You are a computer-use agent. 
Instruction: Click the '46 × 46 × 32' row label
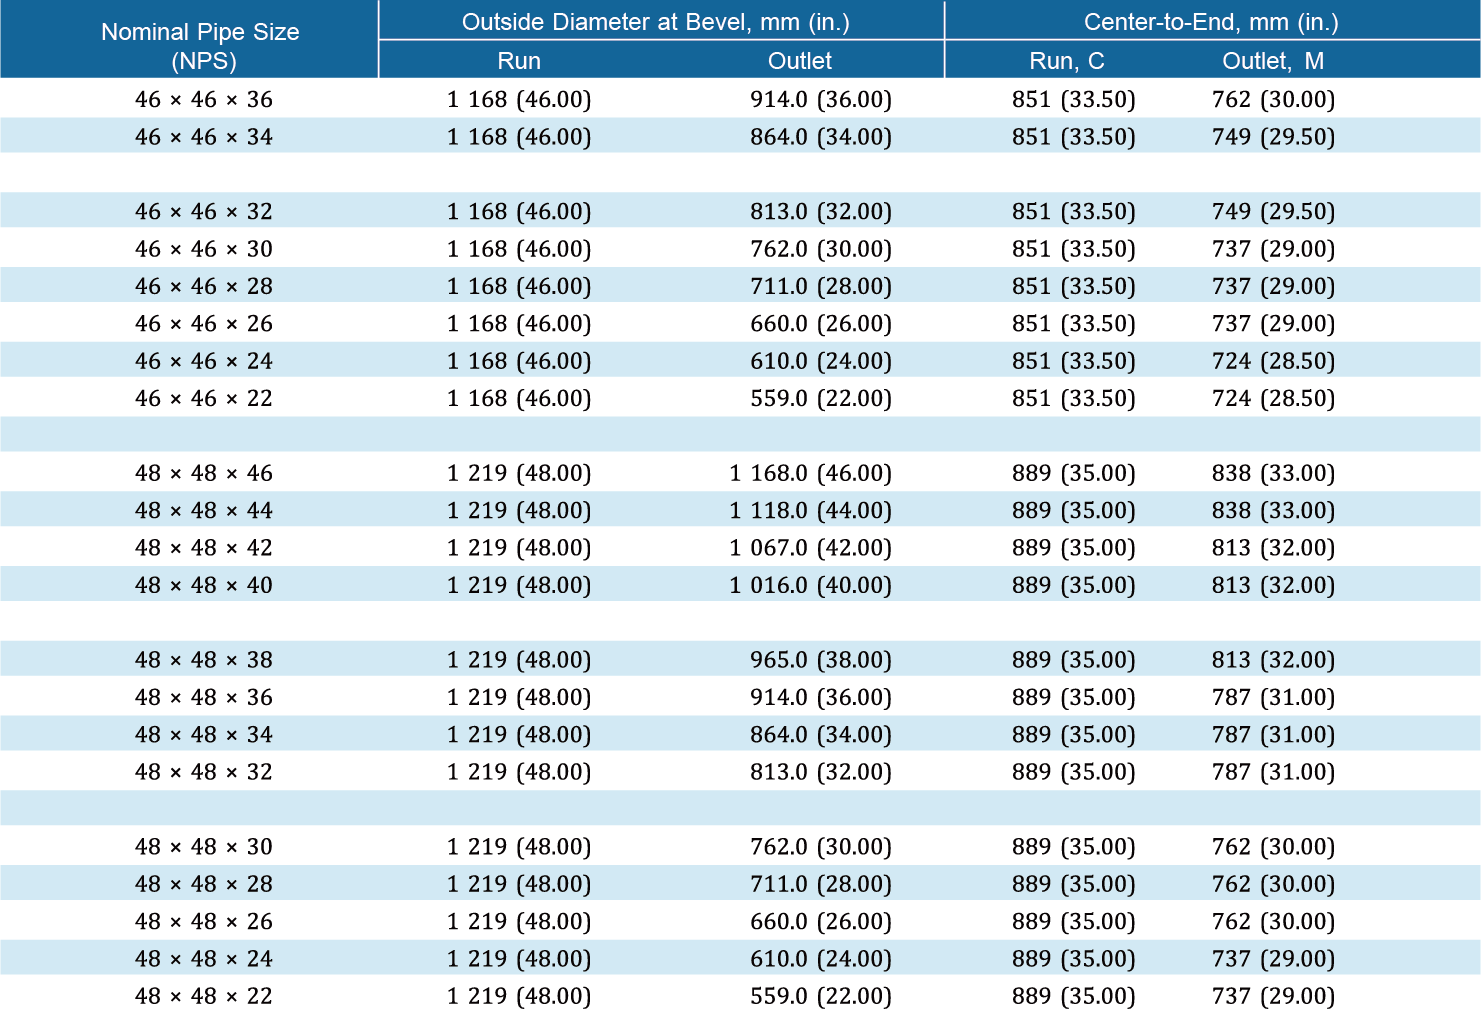[x=204, y=212]
